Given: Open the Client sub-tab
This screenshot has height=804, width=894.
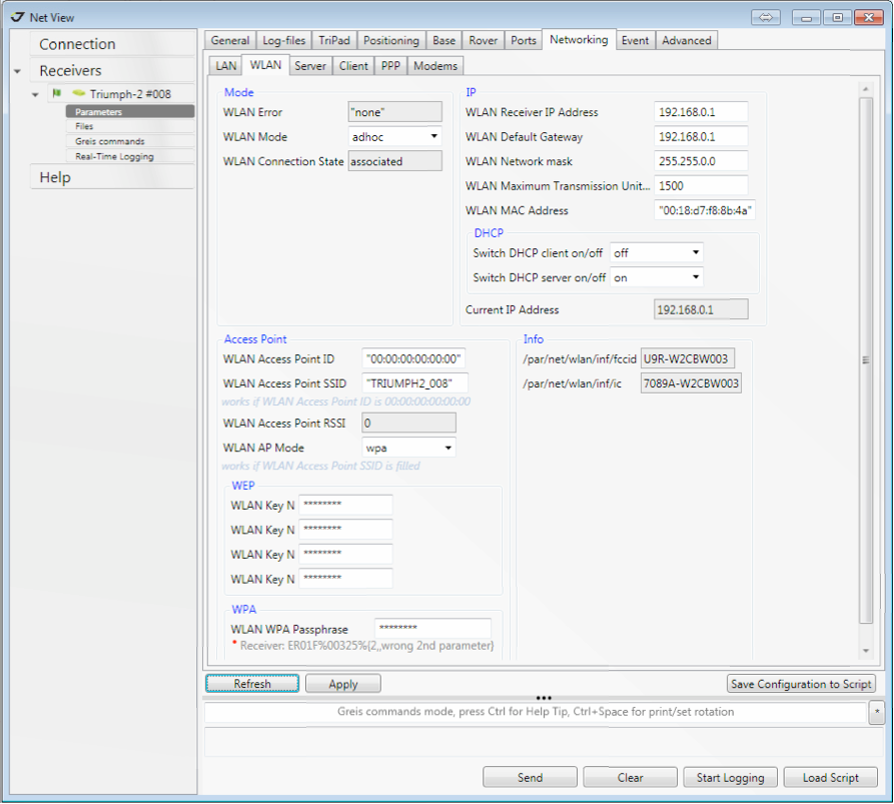Looking at the screenshot, I should click(353, 66).
